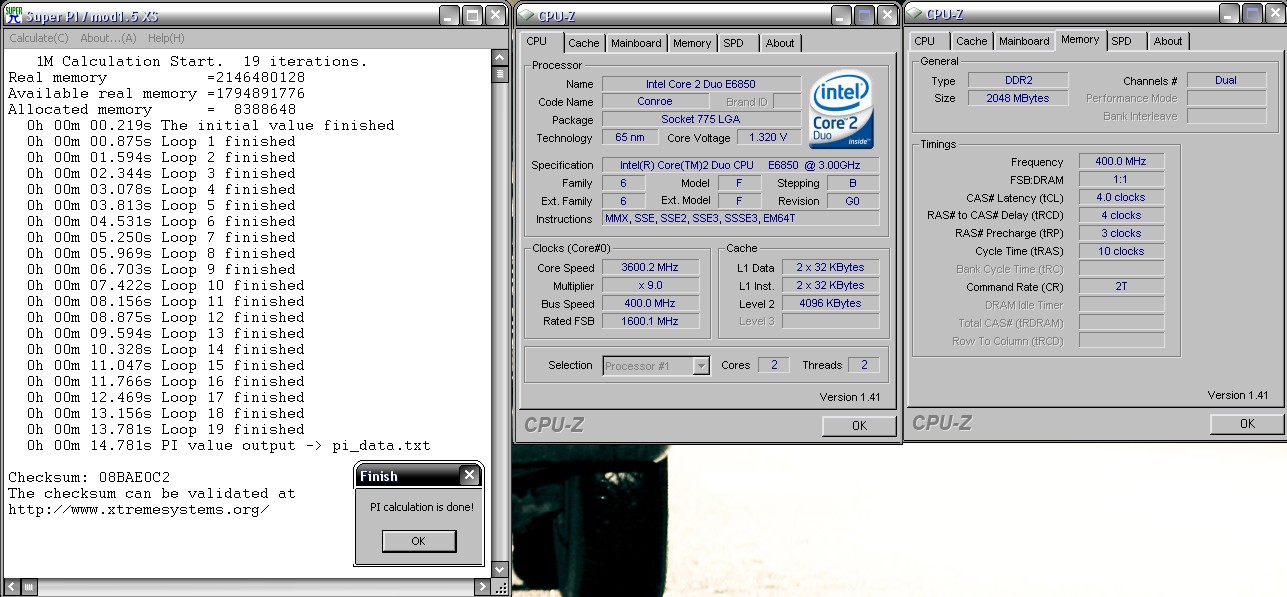1287x597 pixels.
Task: Select the CPU tab in the left CPU-Z window
Action: click(x=537, y=41)
